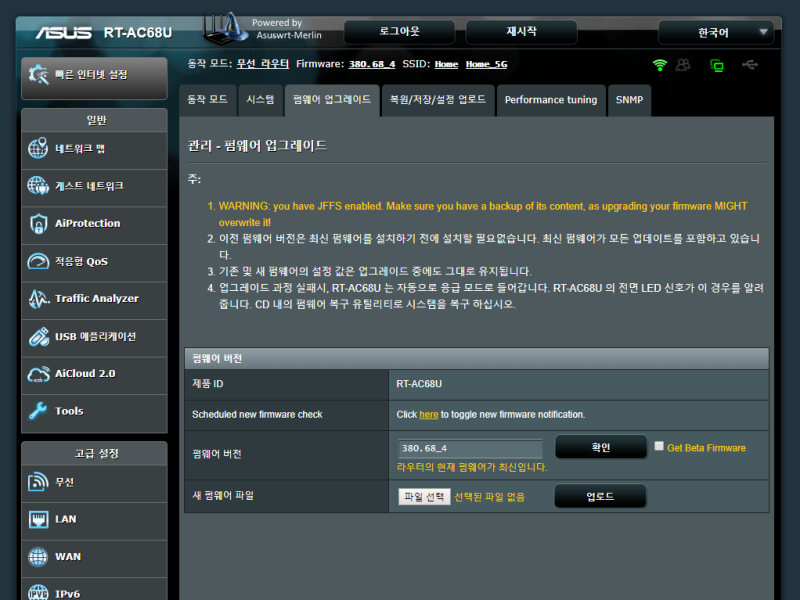Enable Get Beta Firmware

[x=657, y=447]
